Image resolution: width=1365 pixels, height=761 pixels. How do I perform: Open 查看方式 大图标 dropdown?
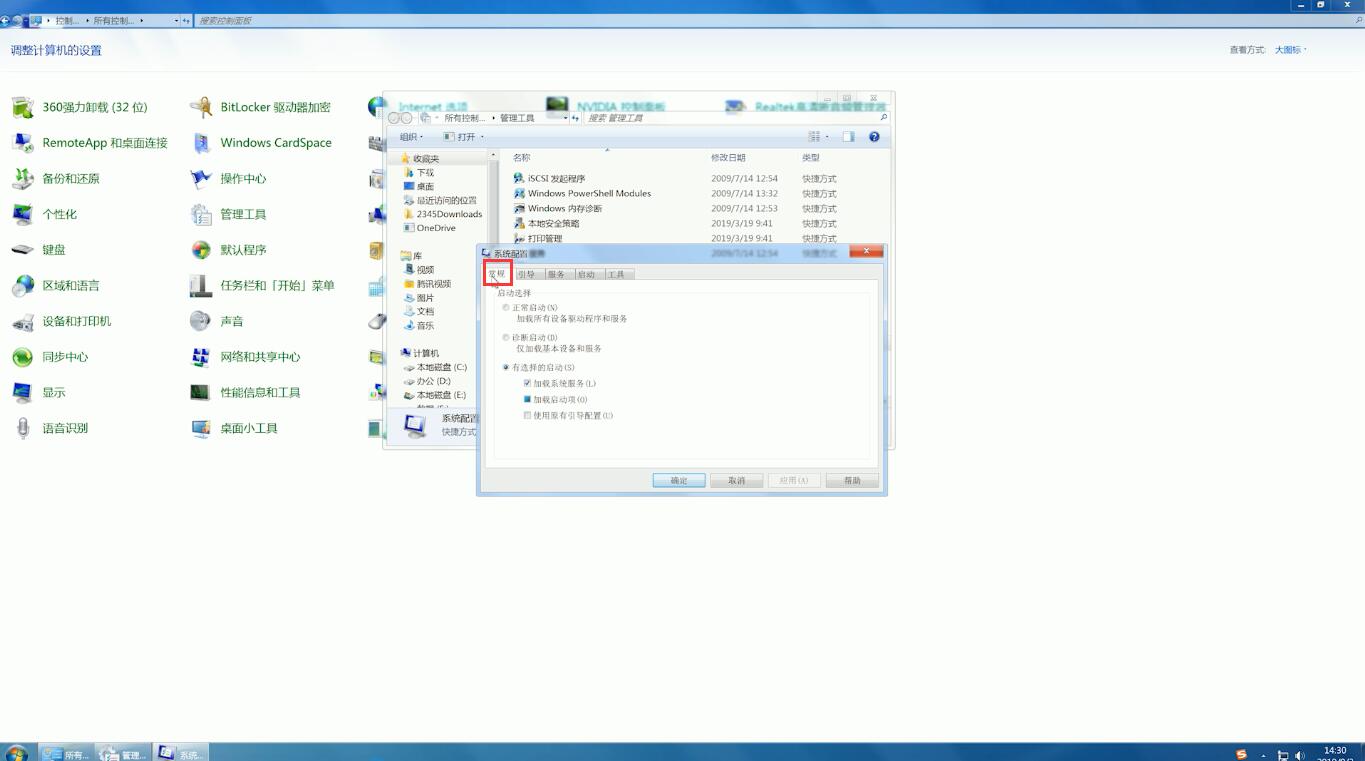(1290, 50)
